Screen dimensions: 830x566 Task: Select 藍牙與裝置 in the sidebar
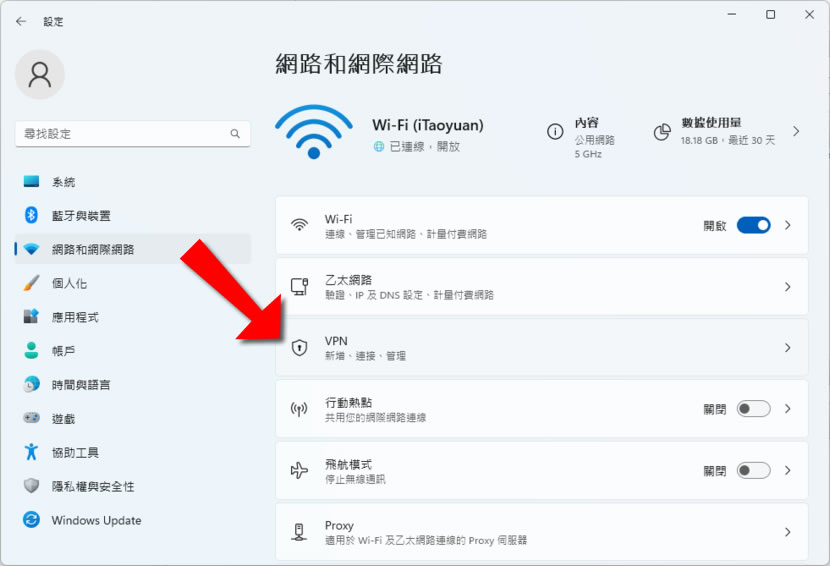pyautogui.click(x=132, y=215)
